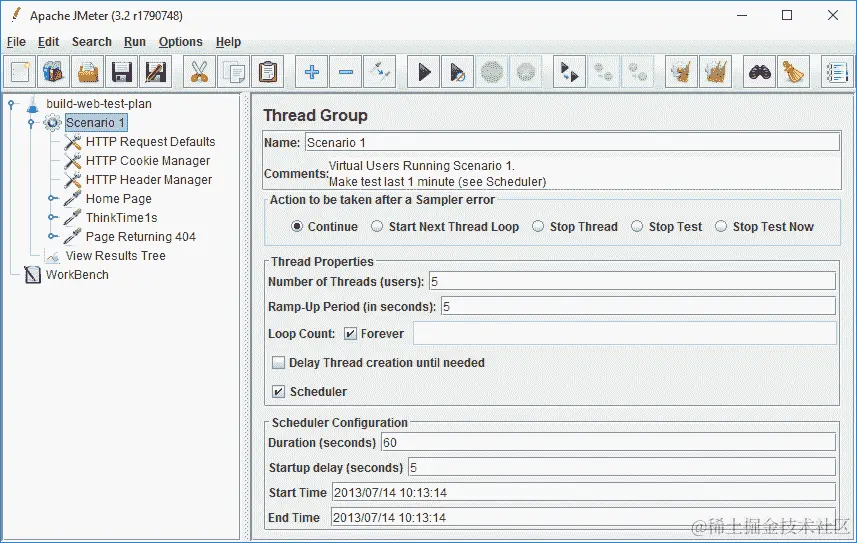Screen dimensions: 857x543
Task: Select the Home Page sampler label
Action: [119, 199]
